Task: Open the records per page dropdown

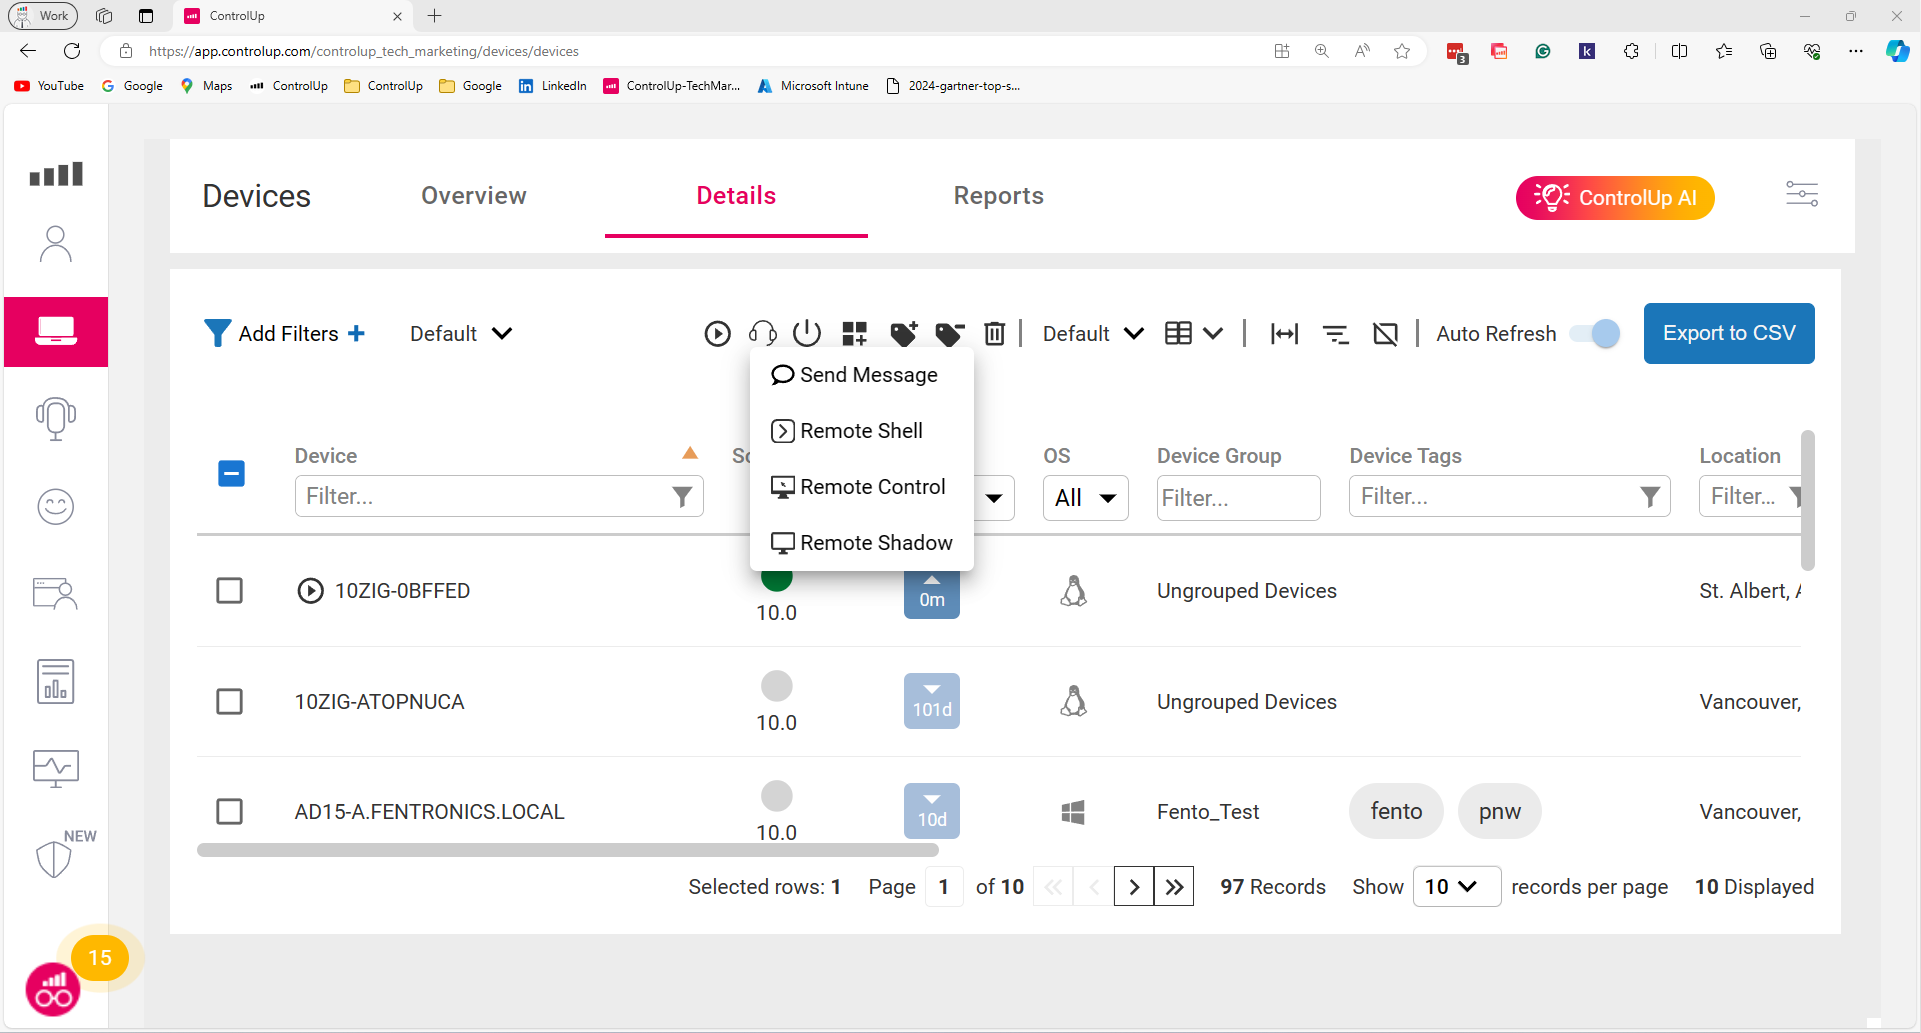Action: (x=1455, y=887)
